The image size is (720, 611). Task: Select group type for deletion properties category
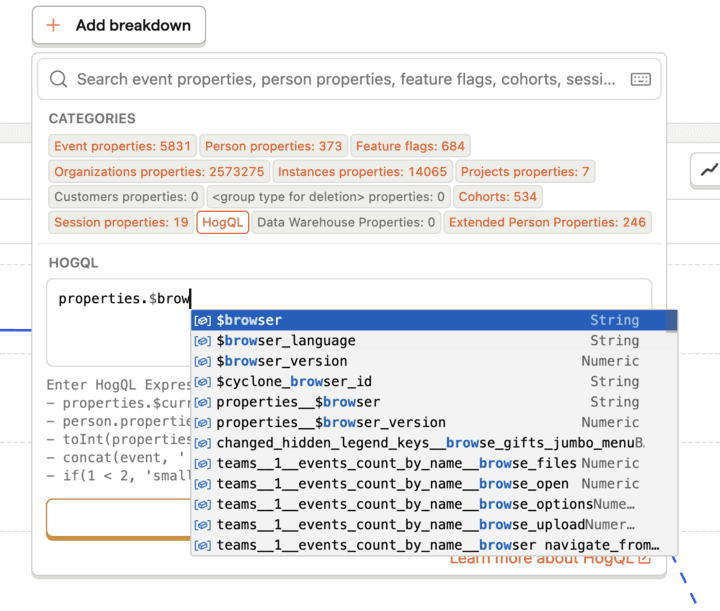(x=328, y=197)
